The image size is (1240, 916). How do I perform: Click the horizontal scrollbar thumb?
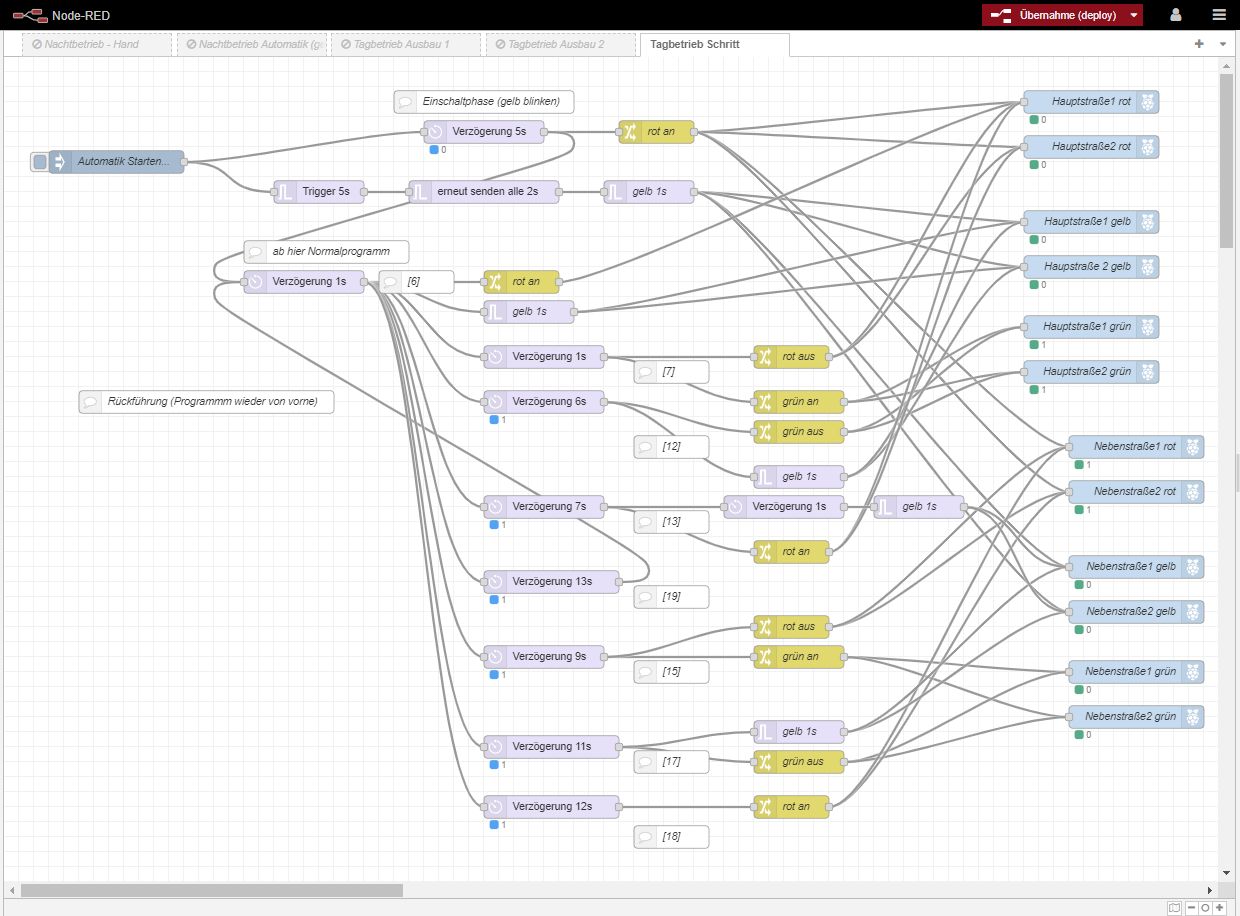point(211,890)
